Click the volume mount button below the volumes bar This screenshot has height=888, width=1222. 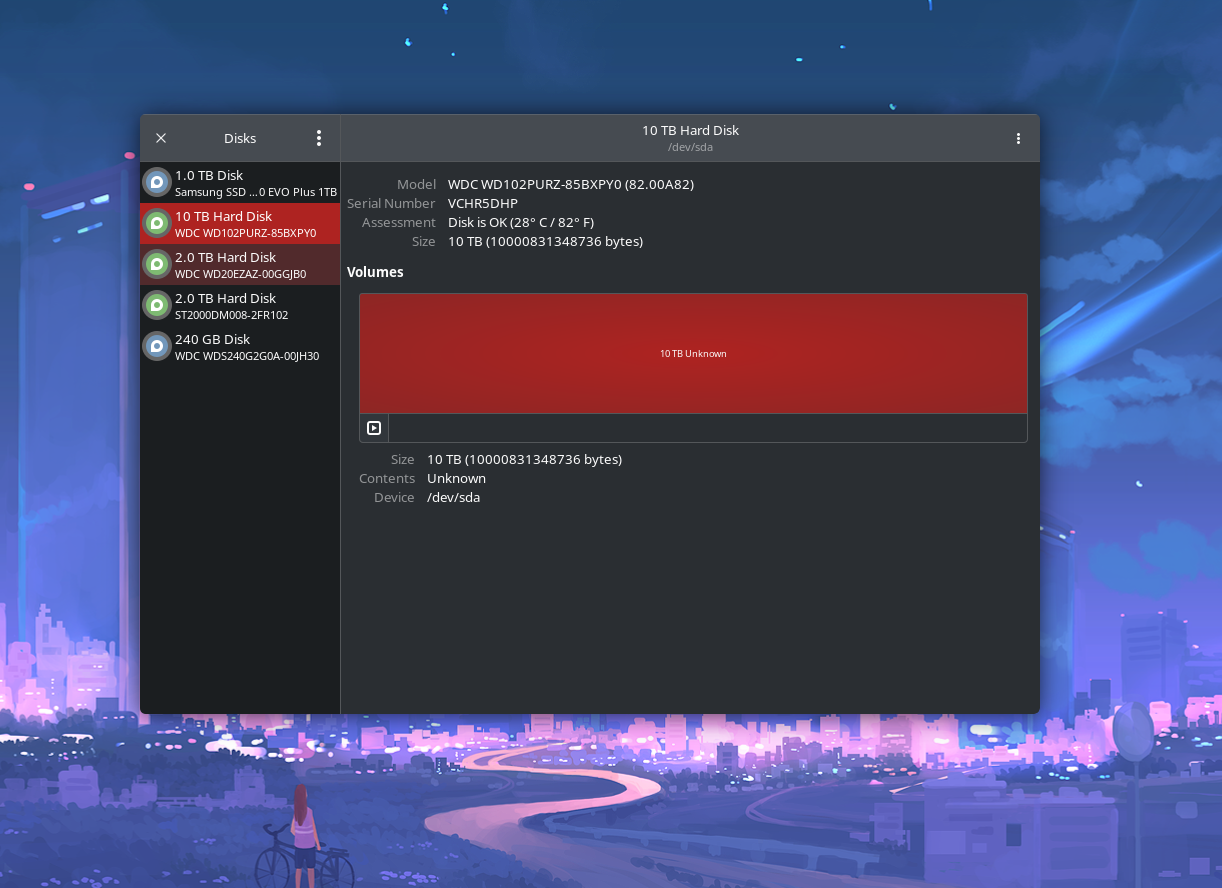coord(374,428)
